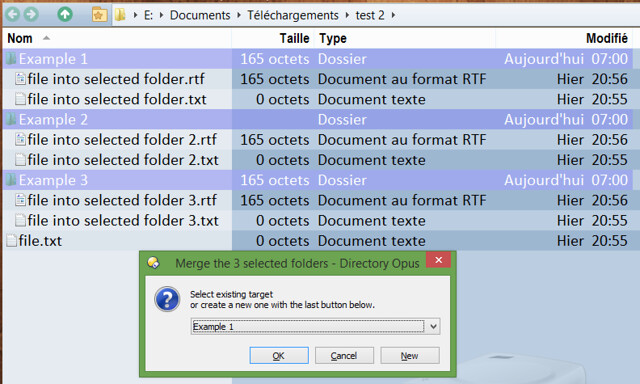Click New to create target folder

[410, 355]
